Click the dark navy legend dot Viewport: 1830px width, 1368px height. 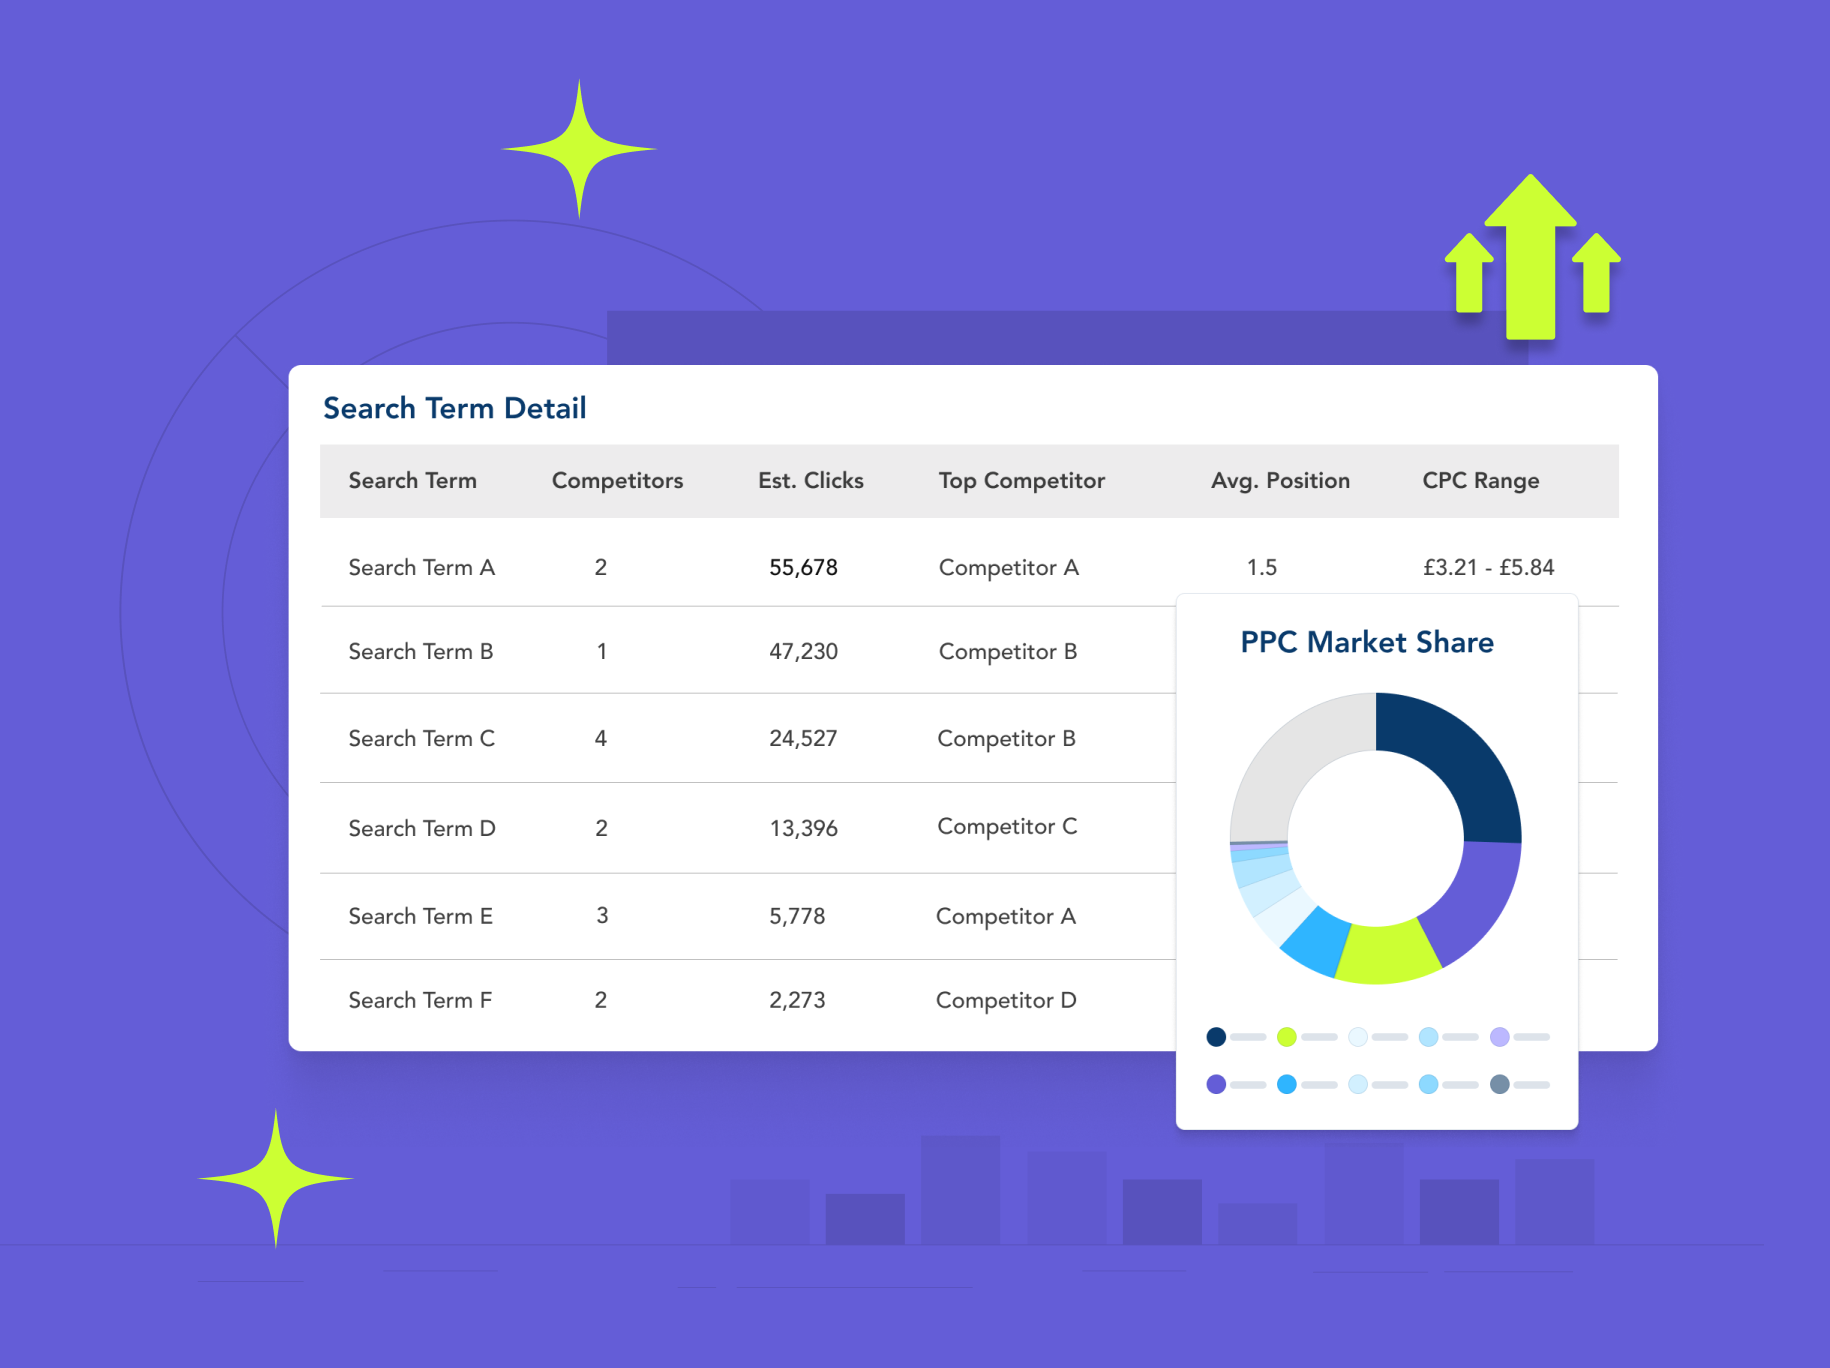pos(1216,1037)
